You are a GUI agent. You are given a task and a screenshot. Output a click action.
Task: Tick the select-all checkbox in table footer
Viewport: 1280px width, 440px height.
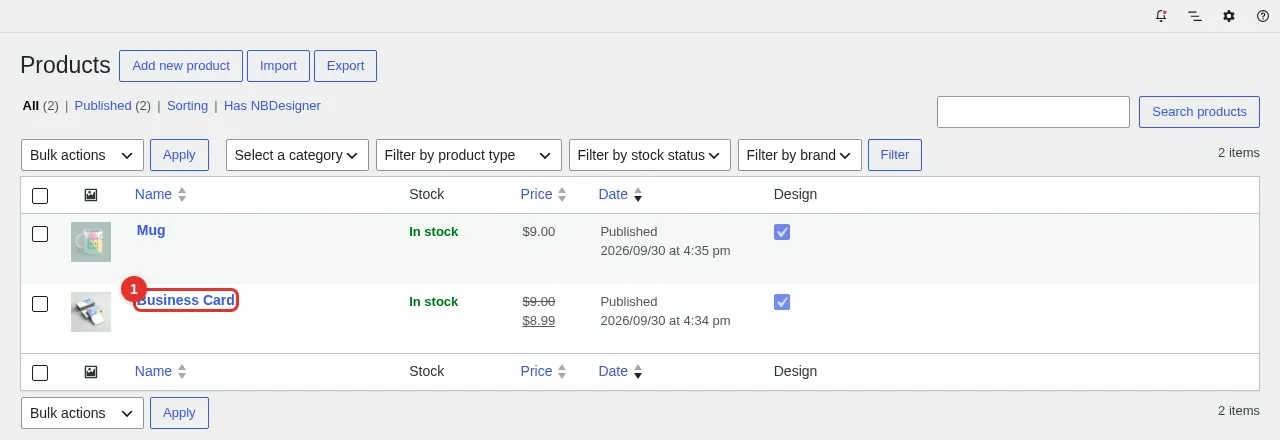pyautogui.click(x=40, y=373)
